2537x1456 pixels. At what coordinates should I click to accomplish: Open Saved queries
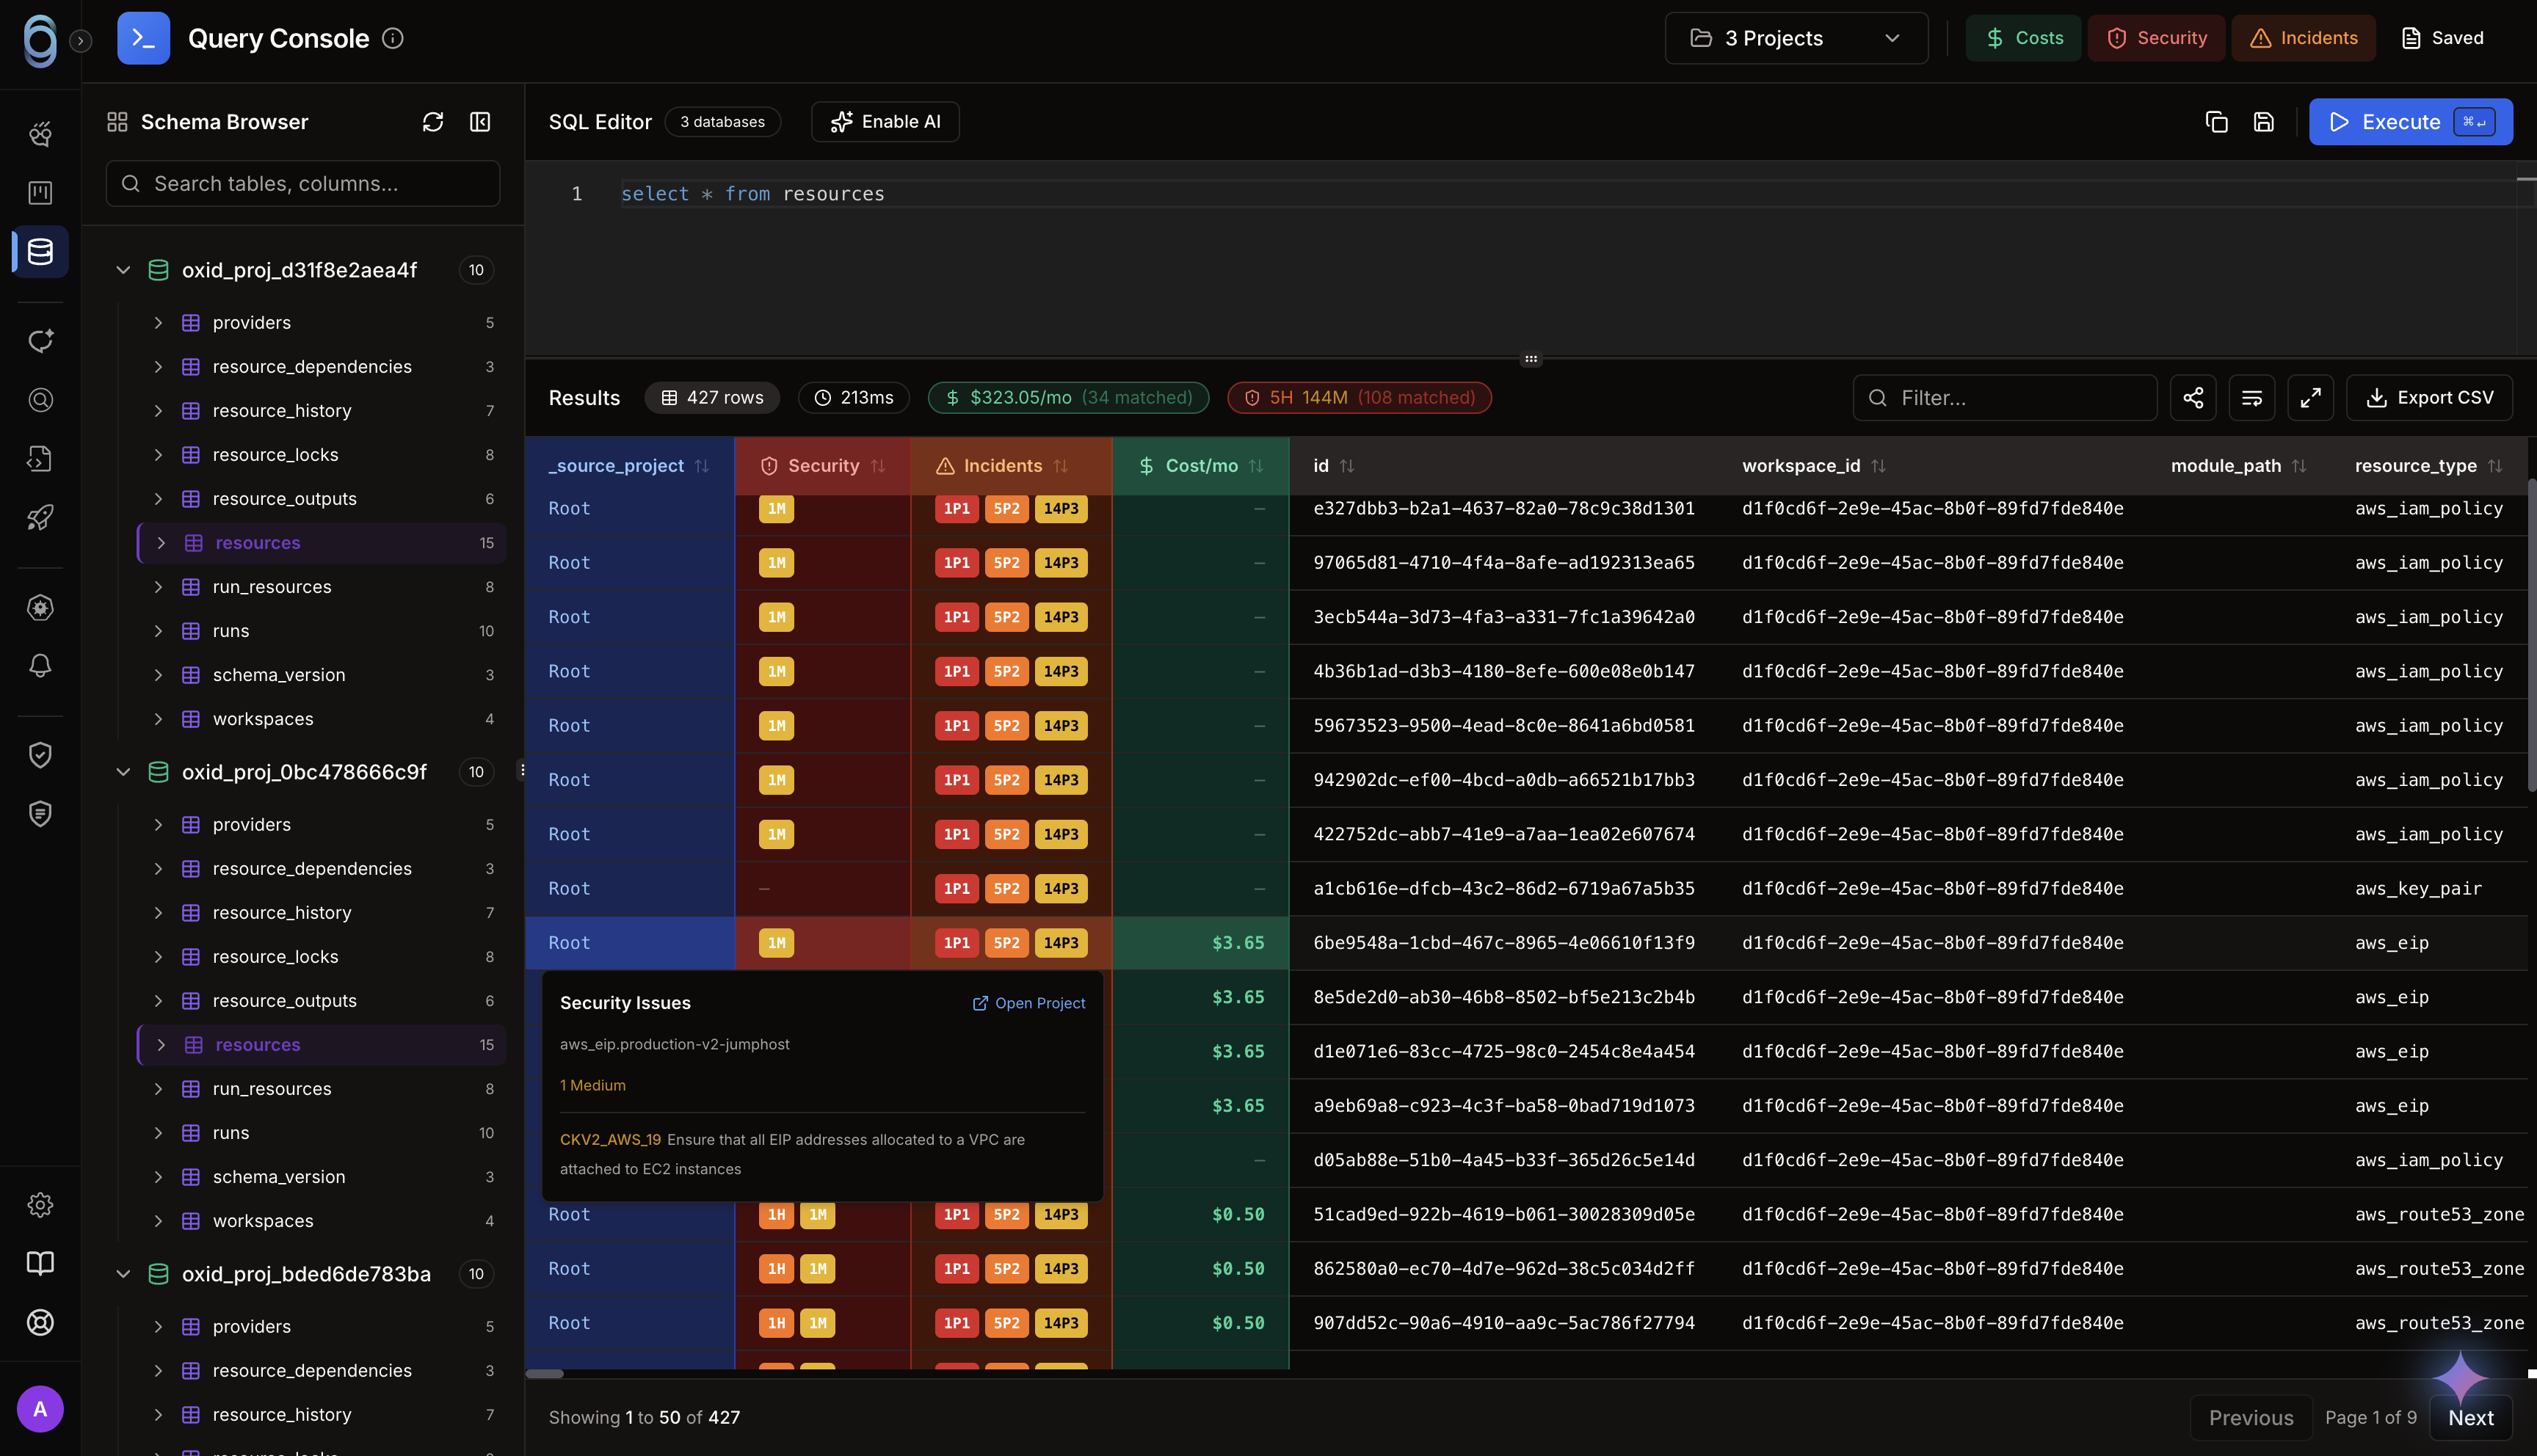(x=2442, y=38)
